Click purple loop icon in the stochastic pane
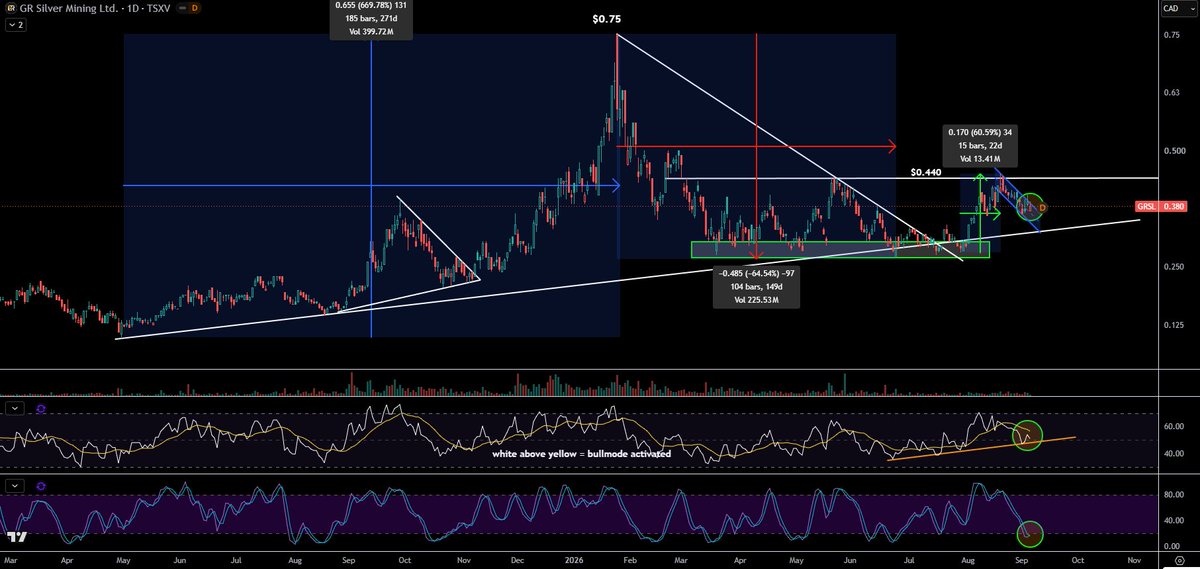 (41, 484)
